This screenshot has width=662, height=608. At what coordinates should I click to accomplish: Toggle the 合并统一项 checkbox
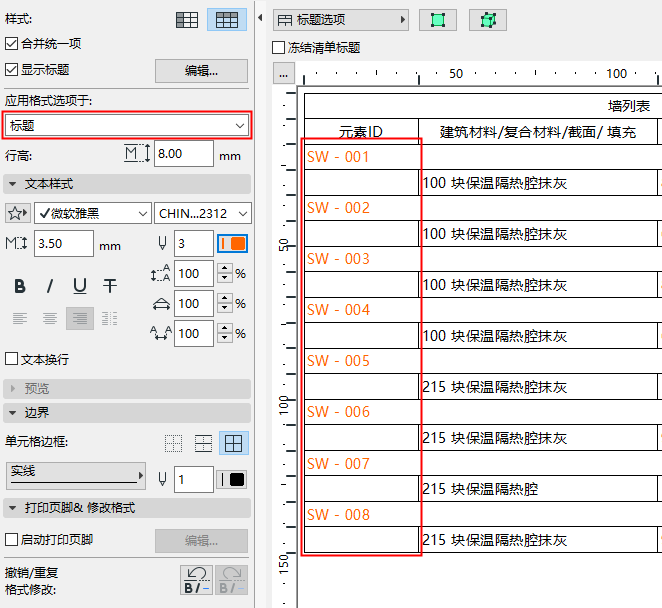[x=11, y=43]
